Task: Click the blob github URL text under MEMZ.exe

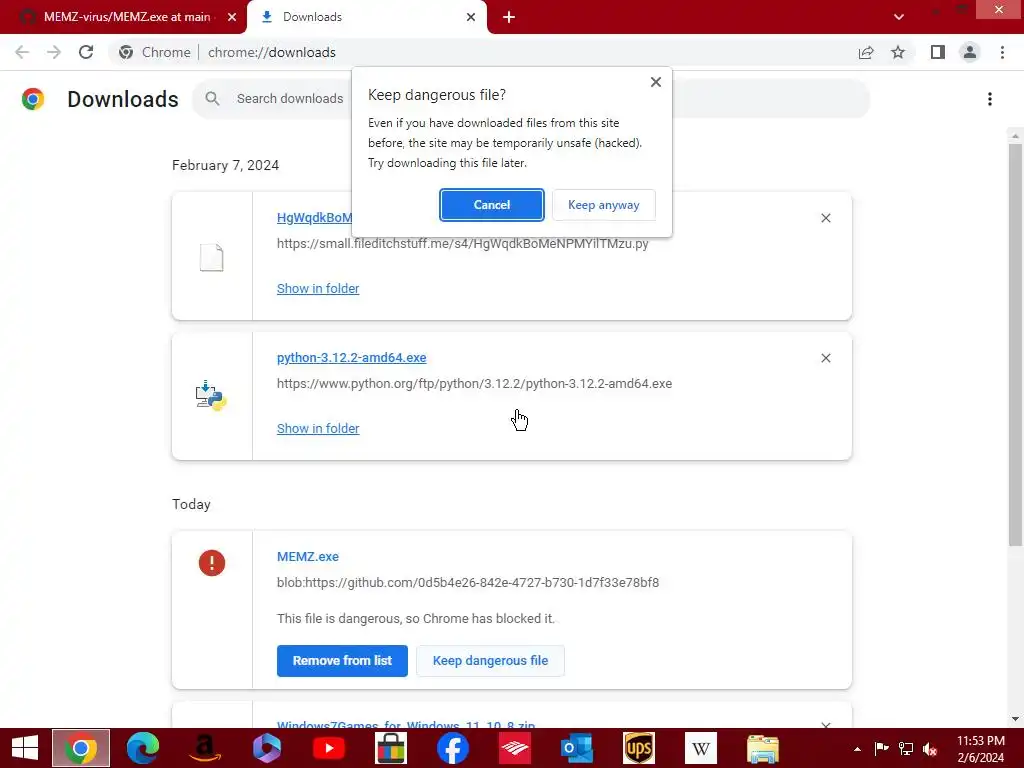Action: [468, 583]
